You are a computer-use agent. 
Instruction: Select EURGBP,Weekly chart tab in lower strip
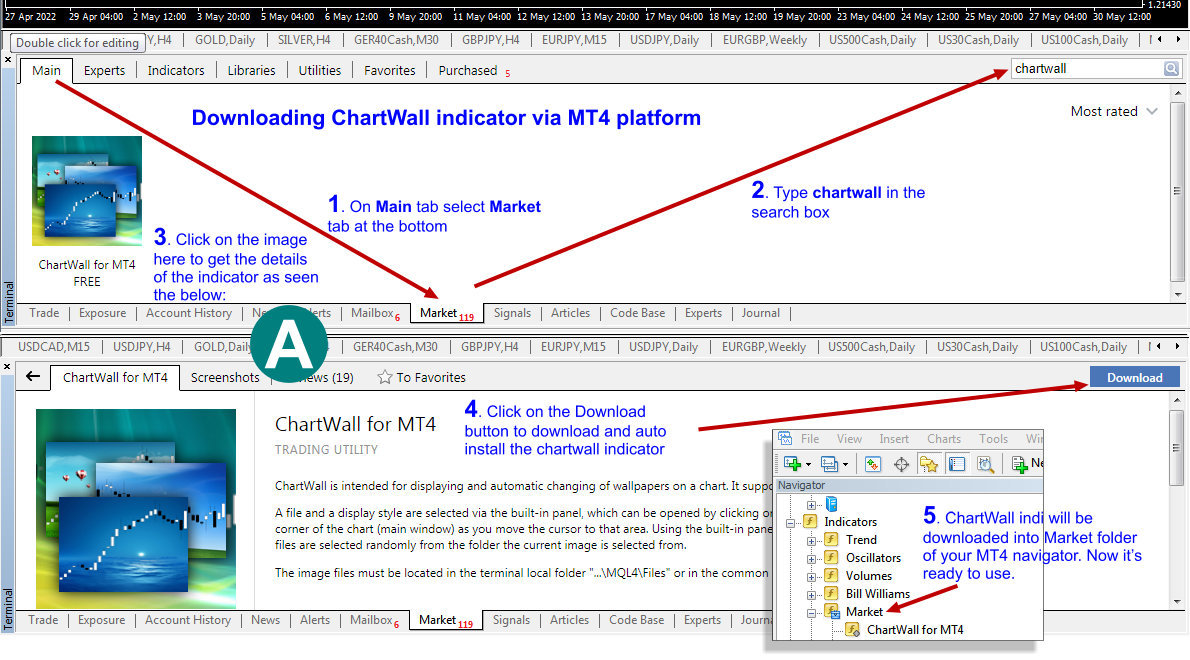tap(763, 347)
